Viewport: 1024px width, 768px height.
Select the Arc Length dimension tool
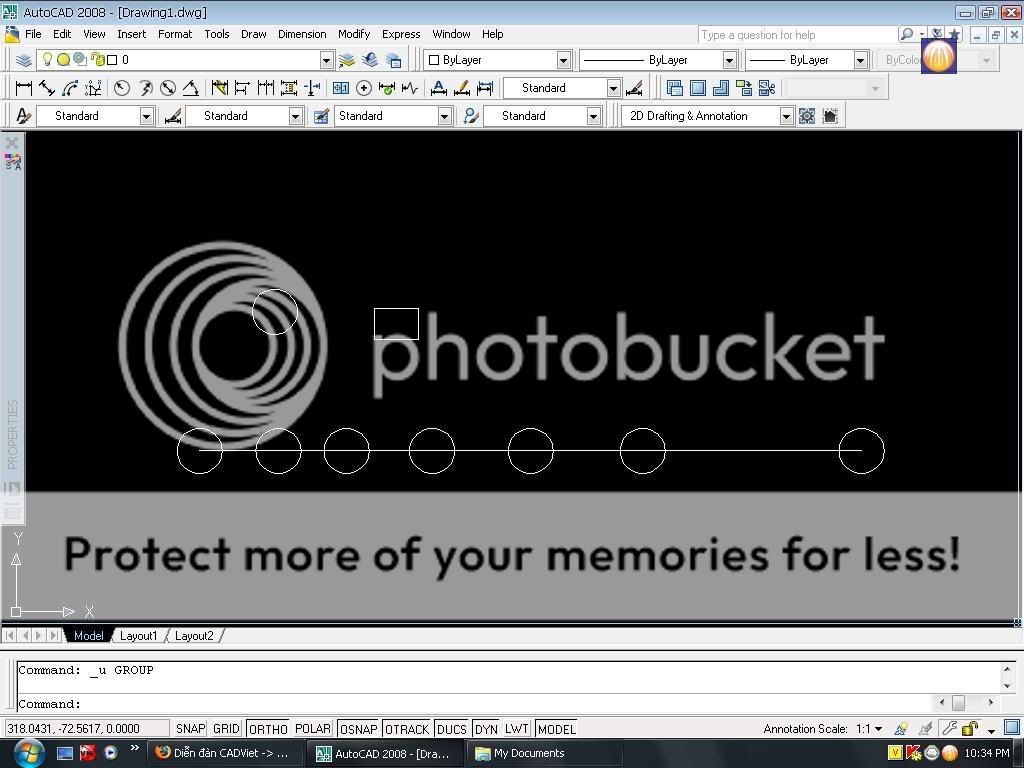point(70,88)
